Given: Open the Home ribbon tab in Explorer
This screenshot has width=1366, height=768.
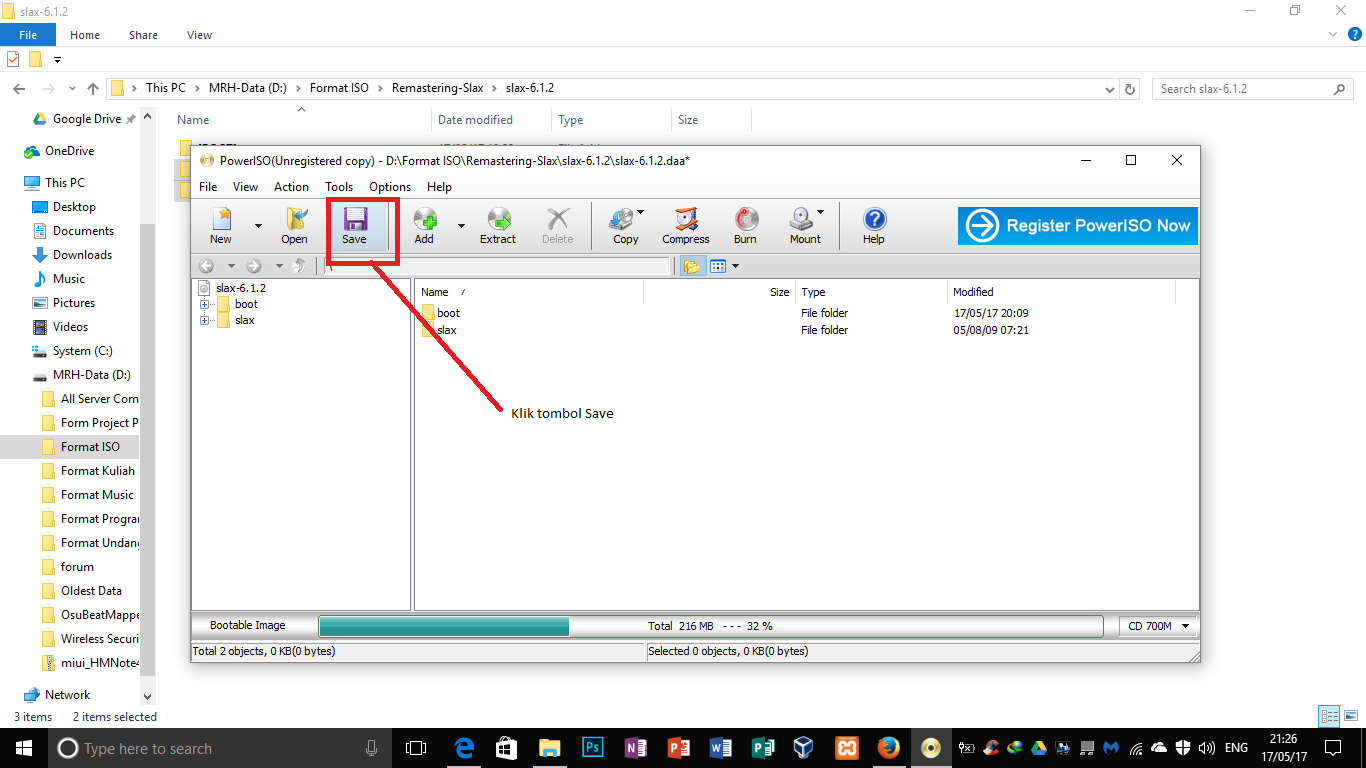Looking at the screenshot, I should (85, 35).
